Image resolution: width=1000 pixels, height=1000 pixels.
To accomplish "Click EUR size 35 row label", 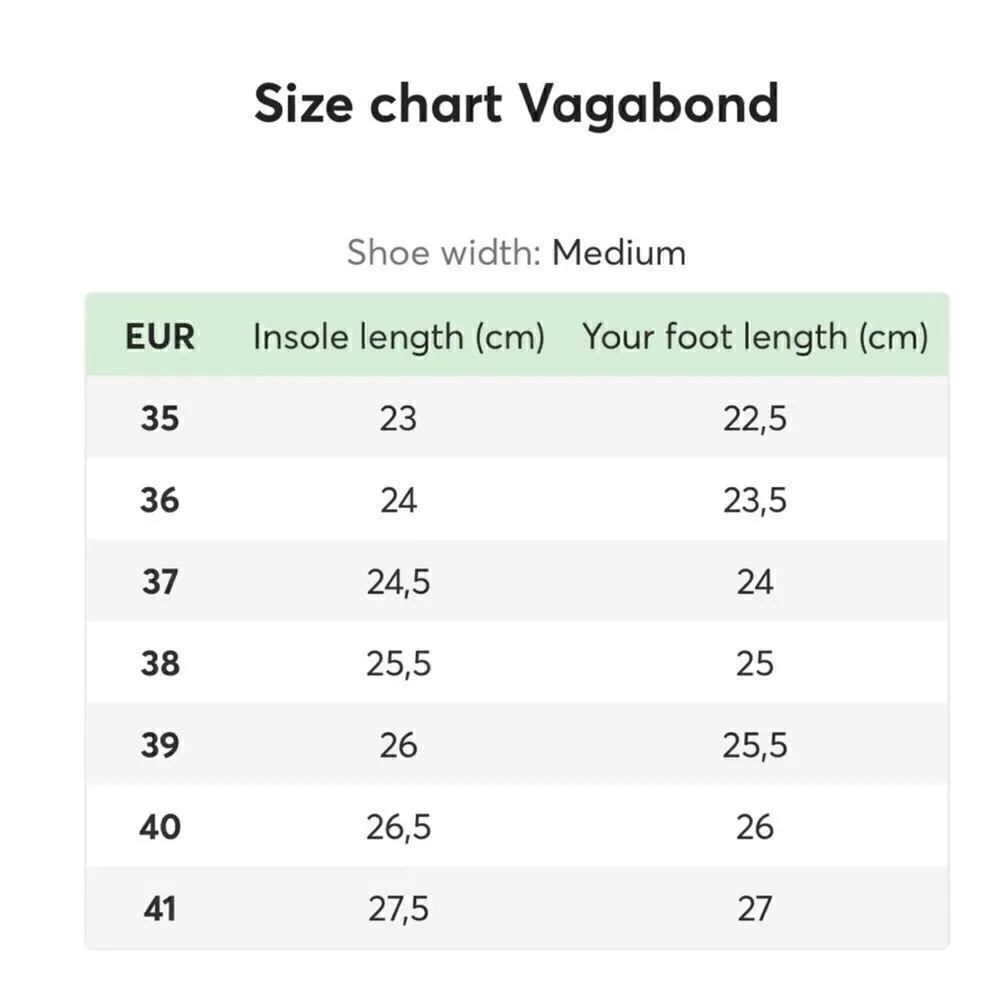I will [160, 418].
